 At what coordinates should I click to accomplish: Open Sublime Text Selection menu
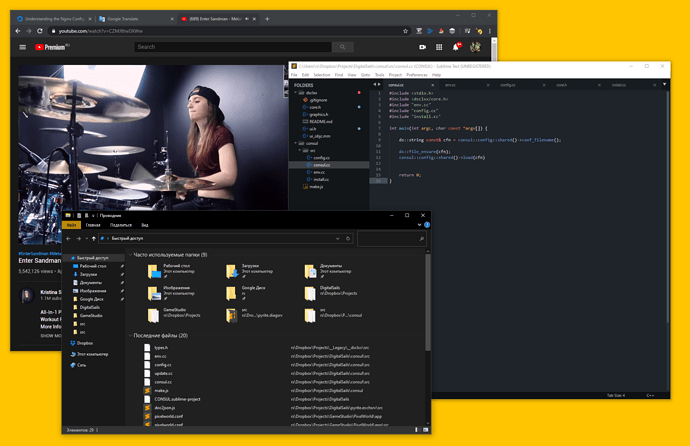(x=322, y=75)
